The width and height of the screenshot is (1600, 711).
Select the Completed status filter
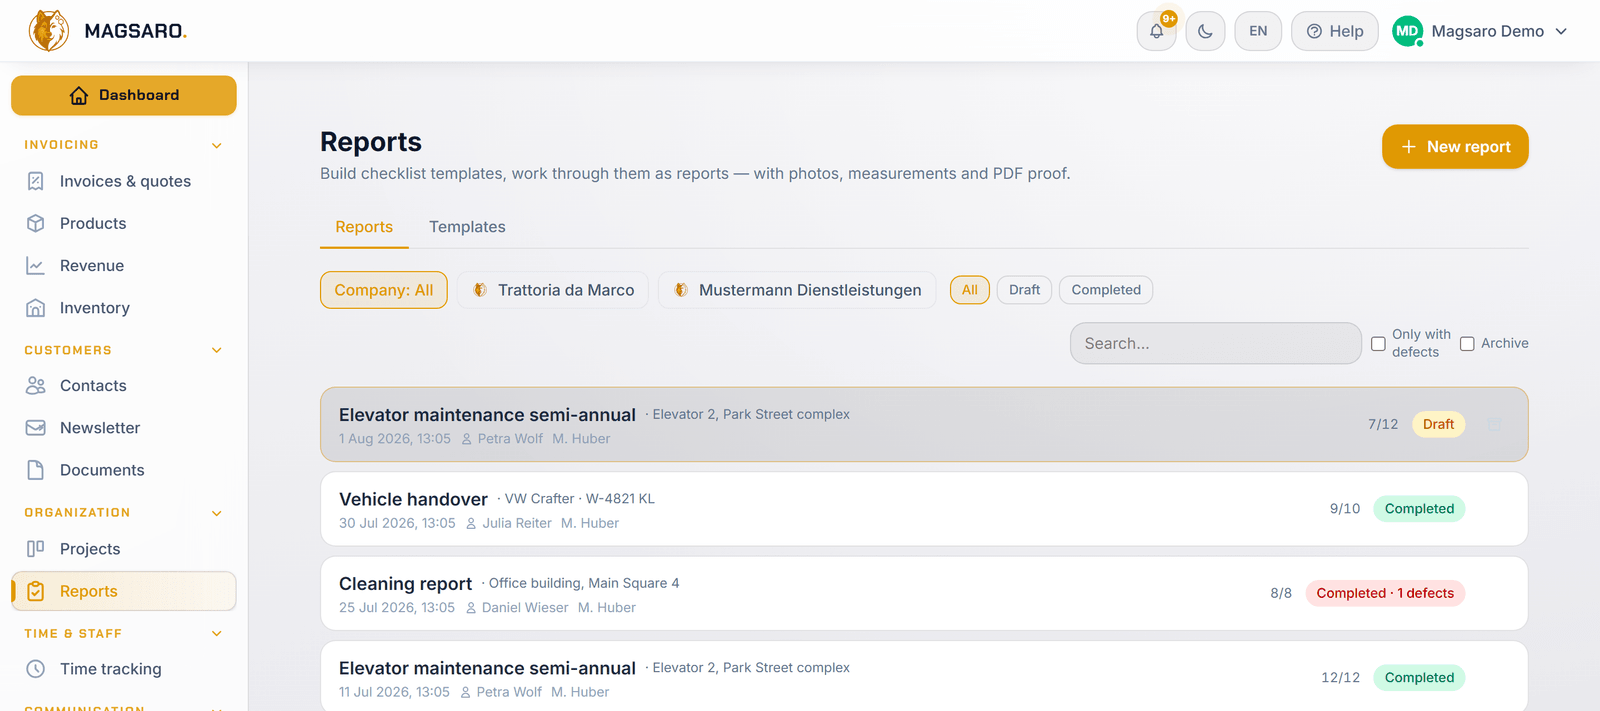1106,290
